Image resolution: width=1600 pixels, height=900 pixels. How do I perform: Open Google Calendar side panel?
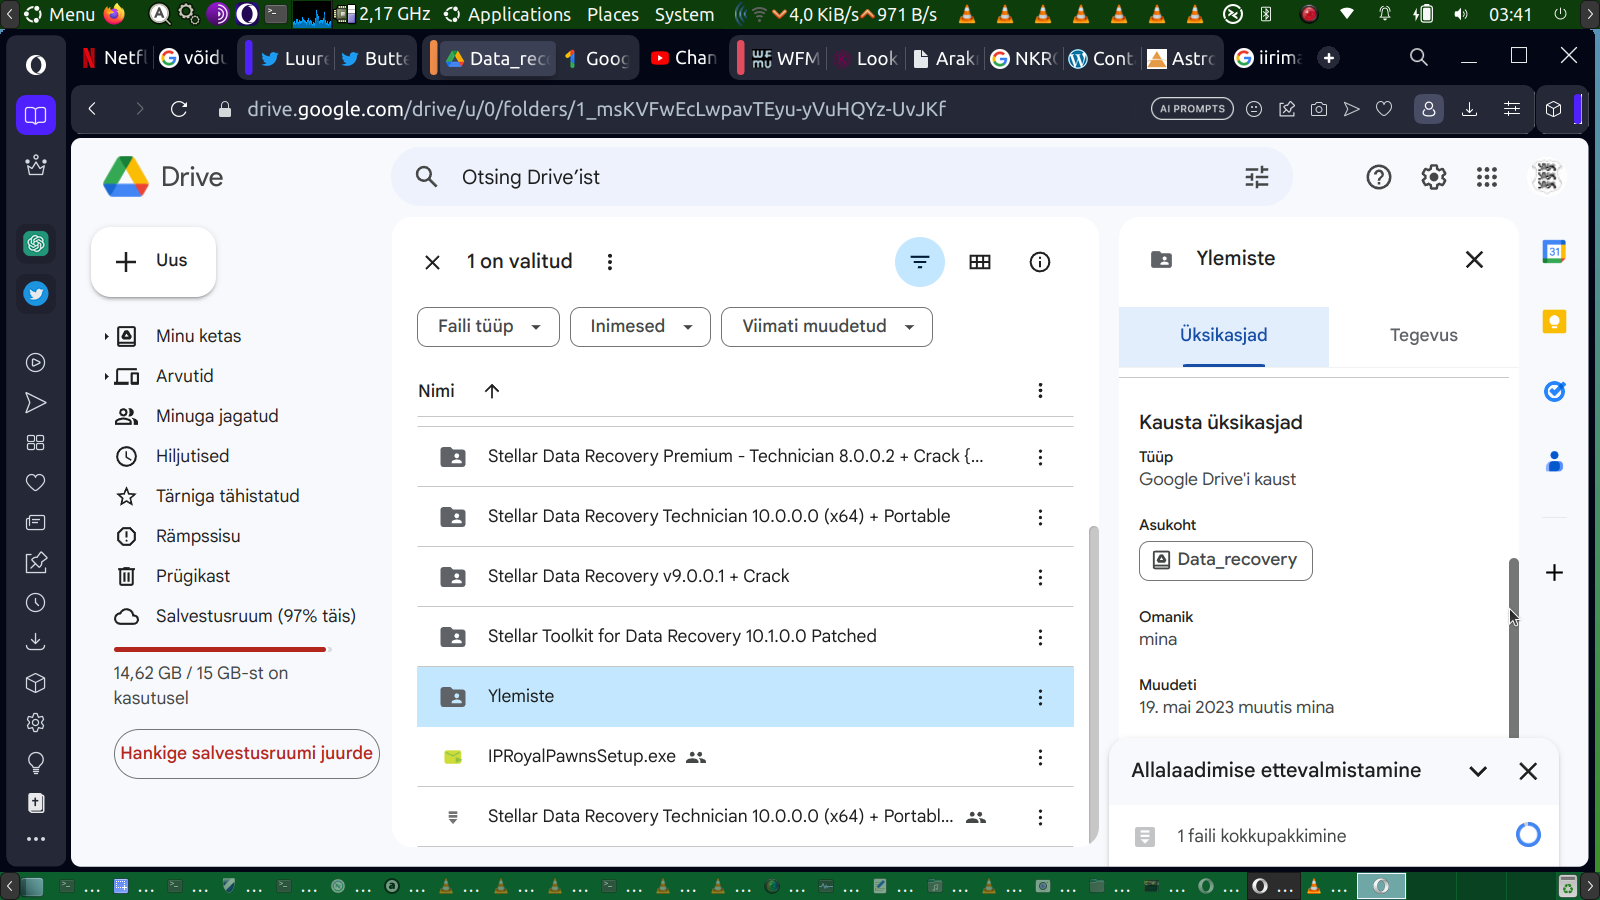(1554, 252)
